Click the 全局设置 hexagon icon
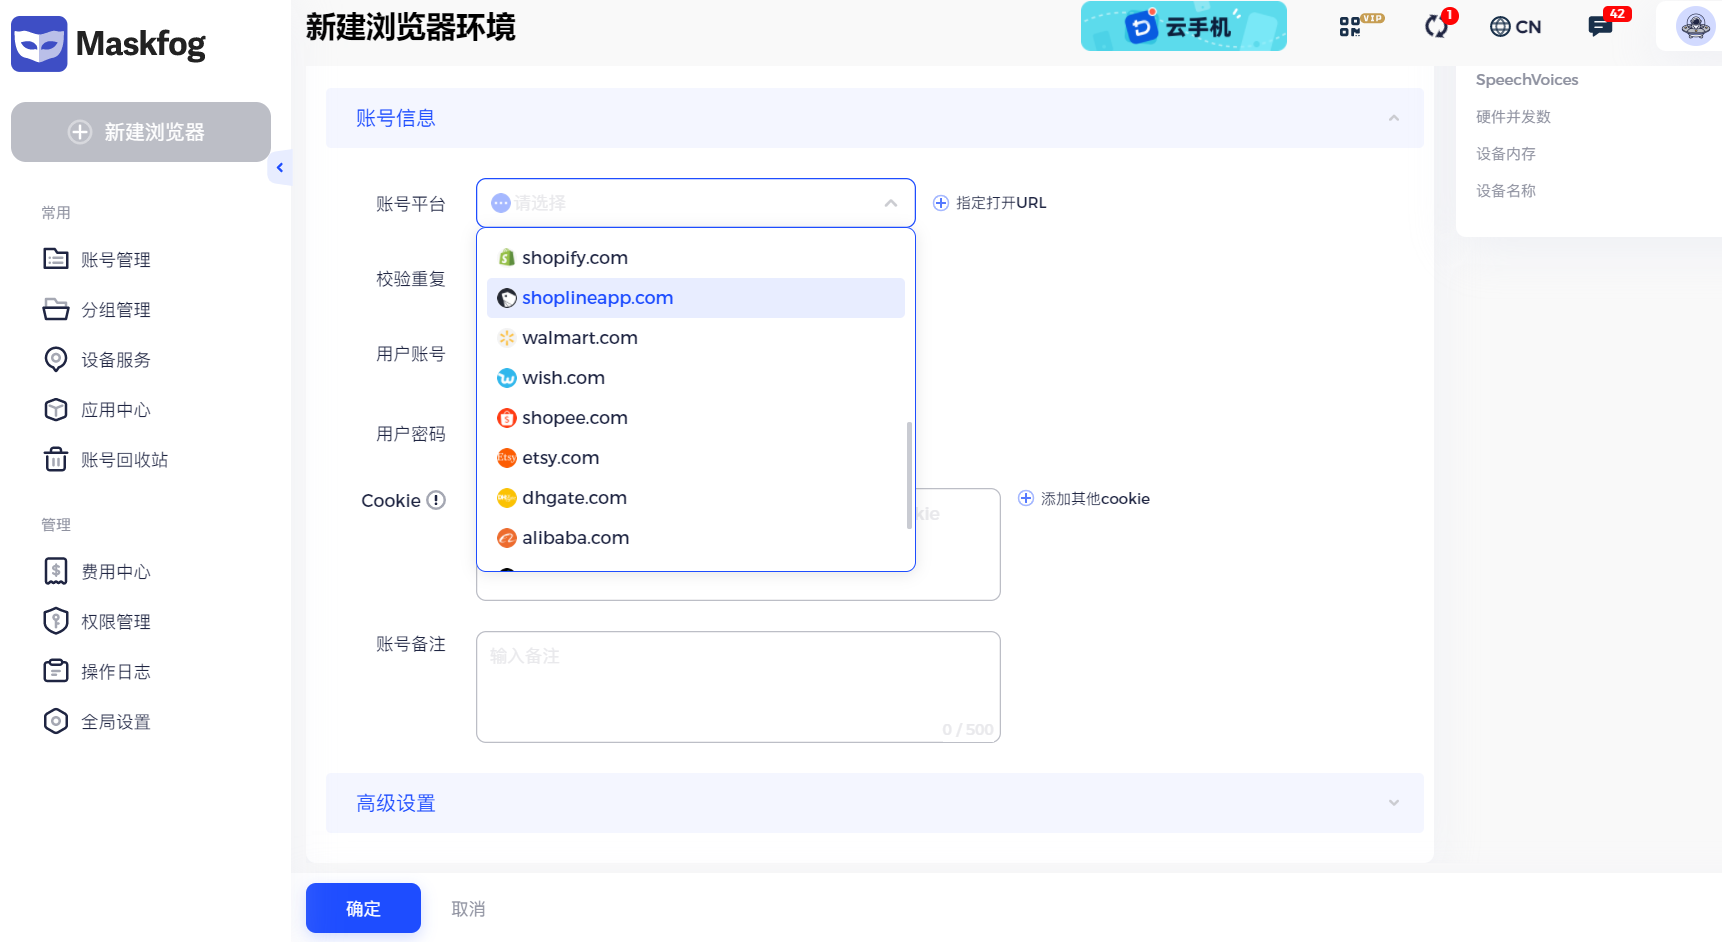Viewport: 1722px width, 942px height. (x=56, y=721)
